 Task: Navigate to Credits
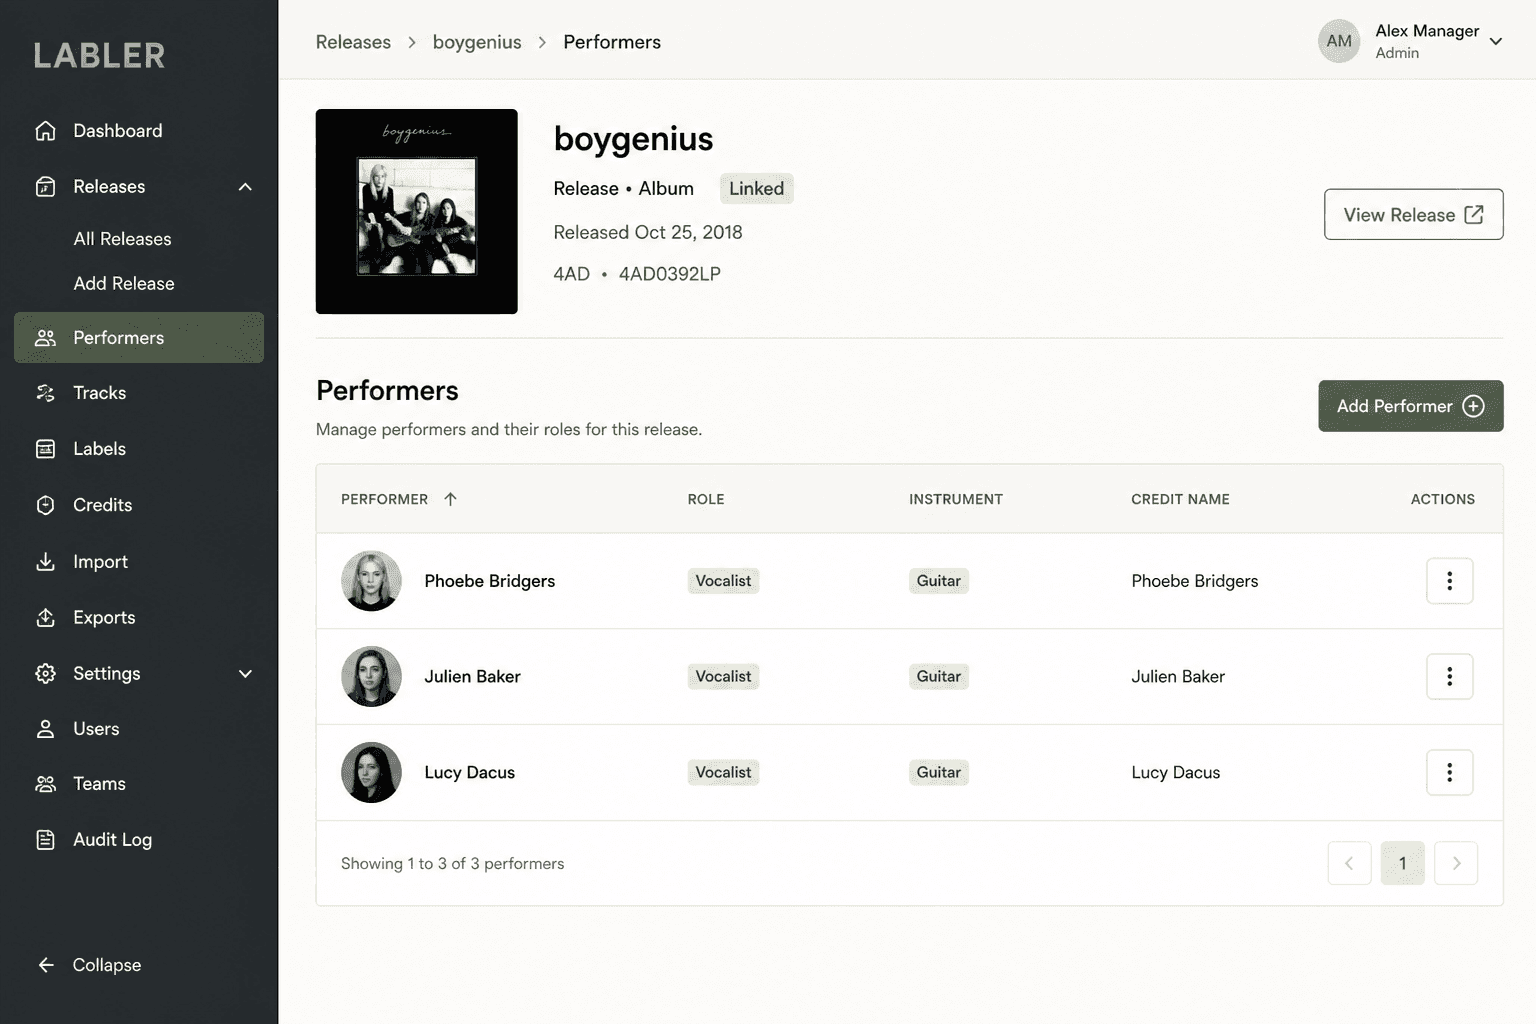tap(139, 505)
